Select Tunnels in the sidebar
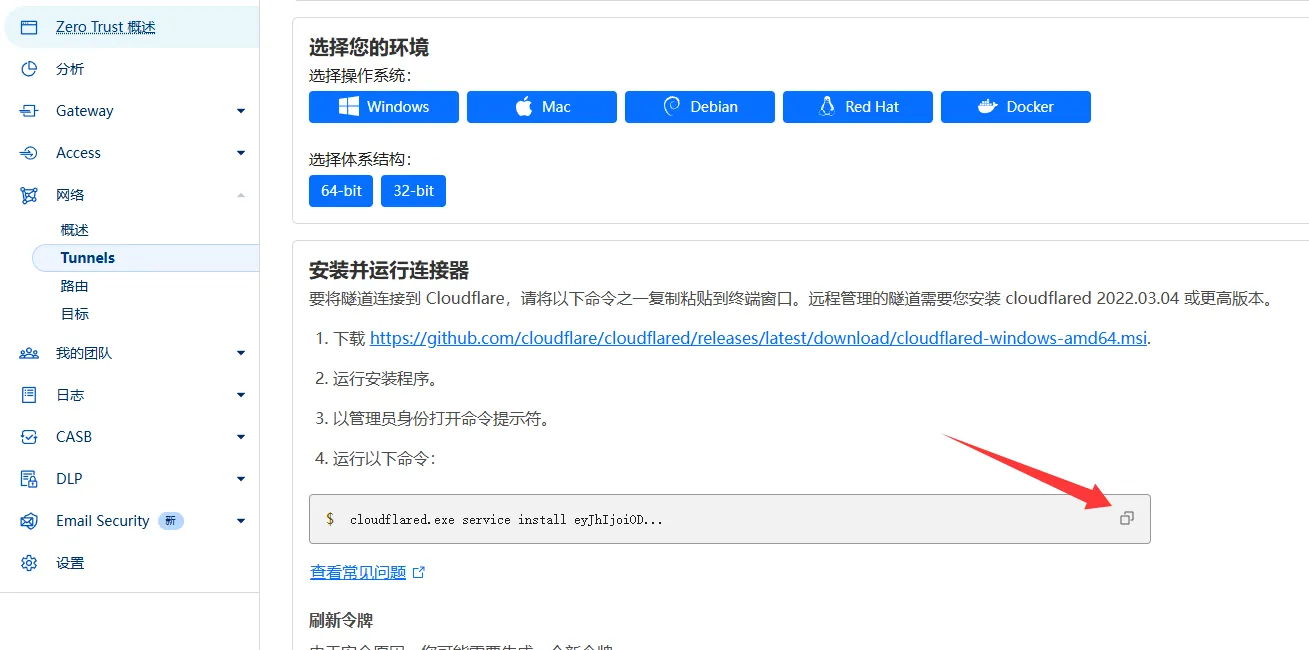The image size is (1309, 650). pos(146,258)
